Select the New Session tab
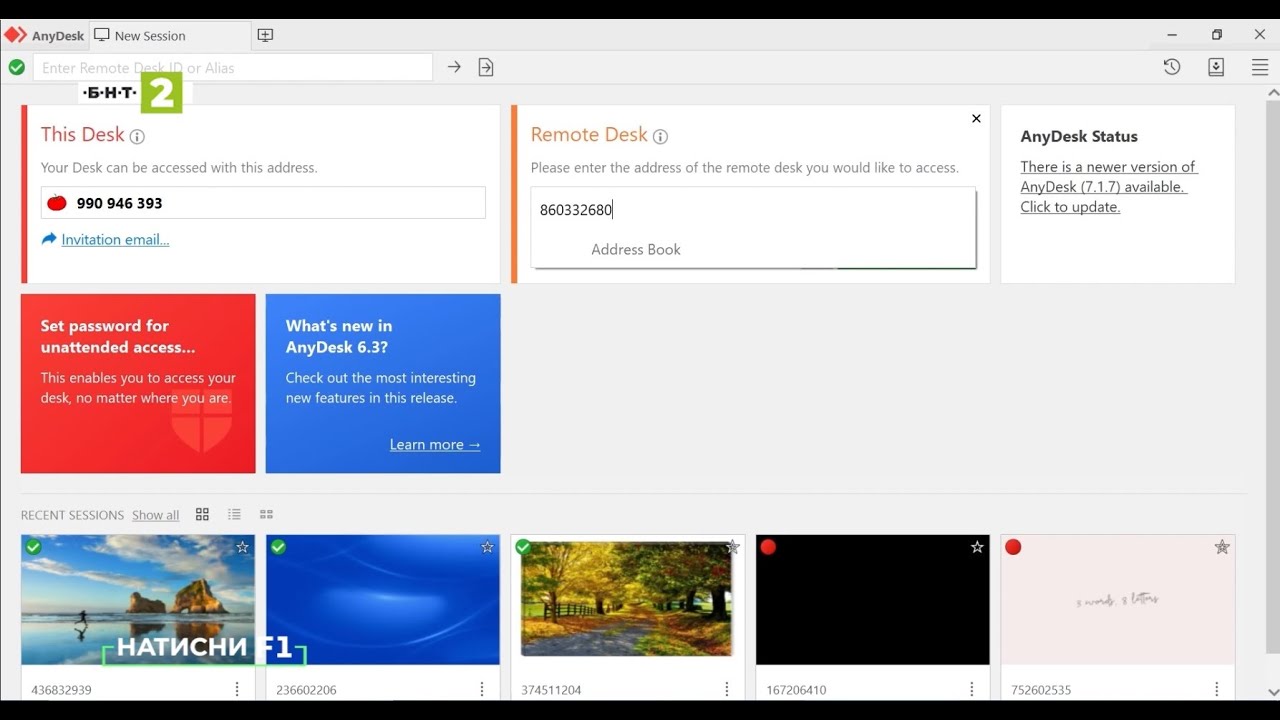 [170, 35]
